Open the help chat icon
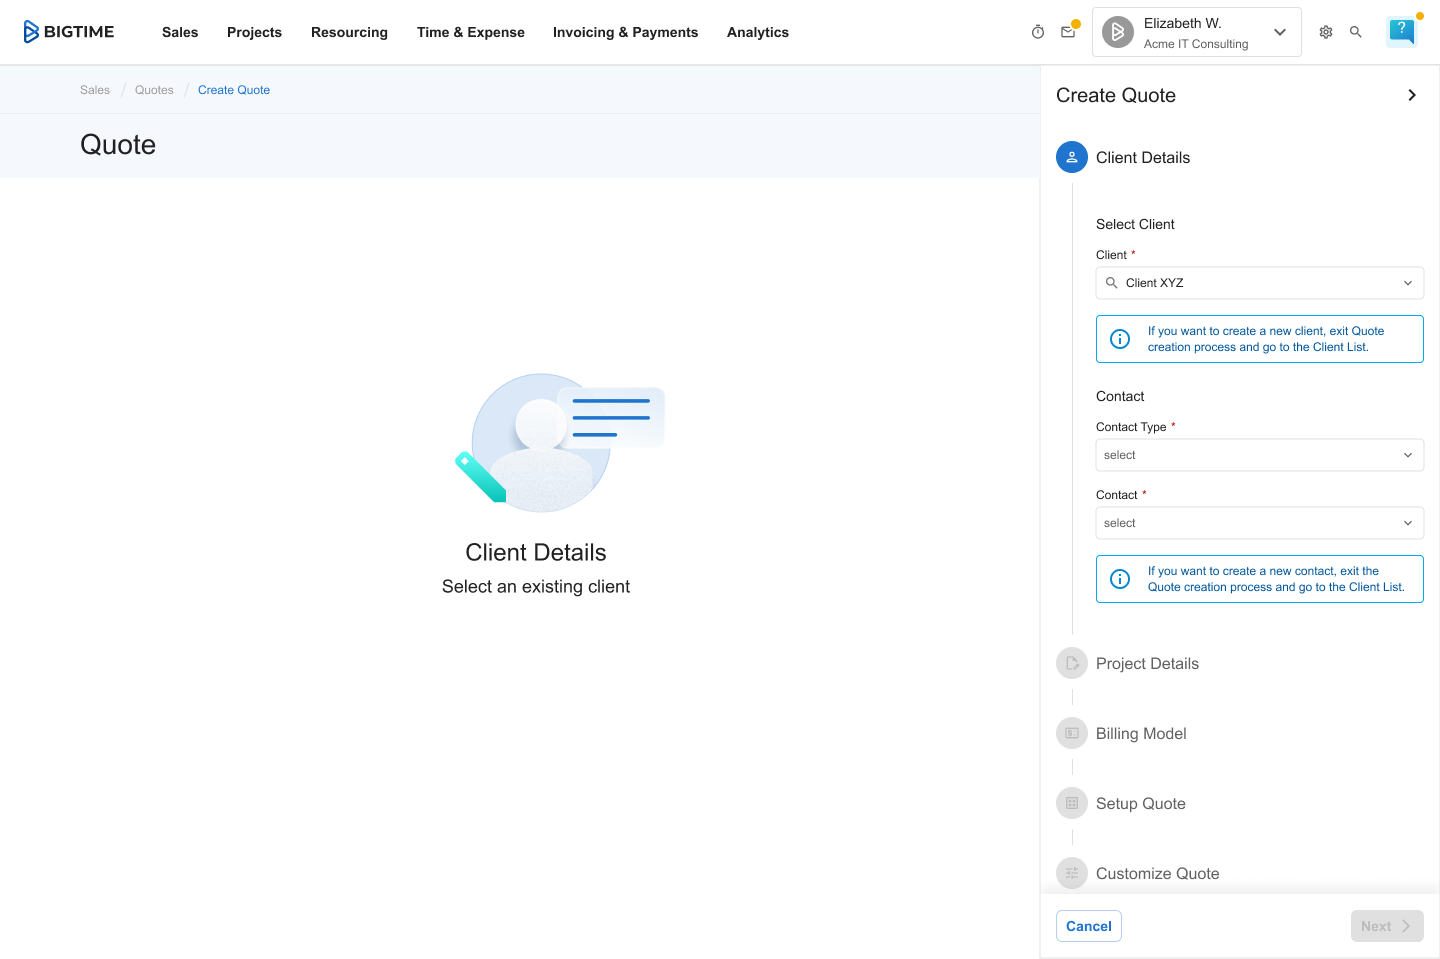 [1402, 32]
